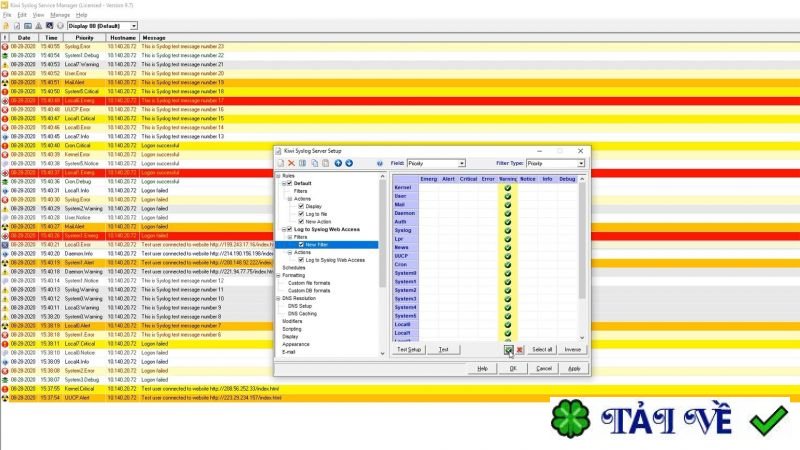Select Custom file formats in the tree
The height and width of the screenshot is (450, 800).
pos(309,283)
